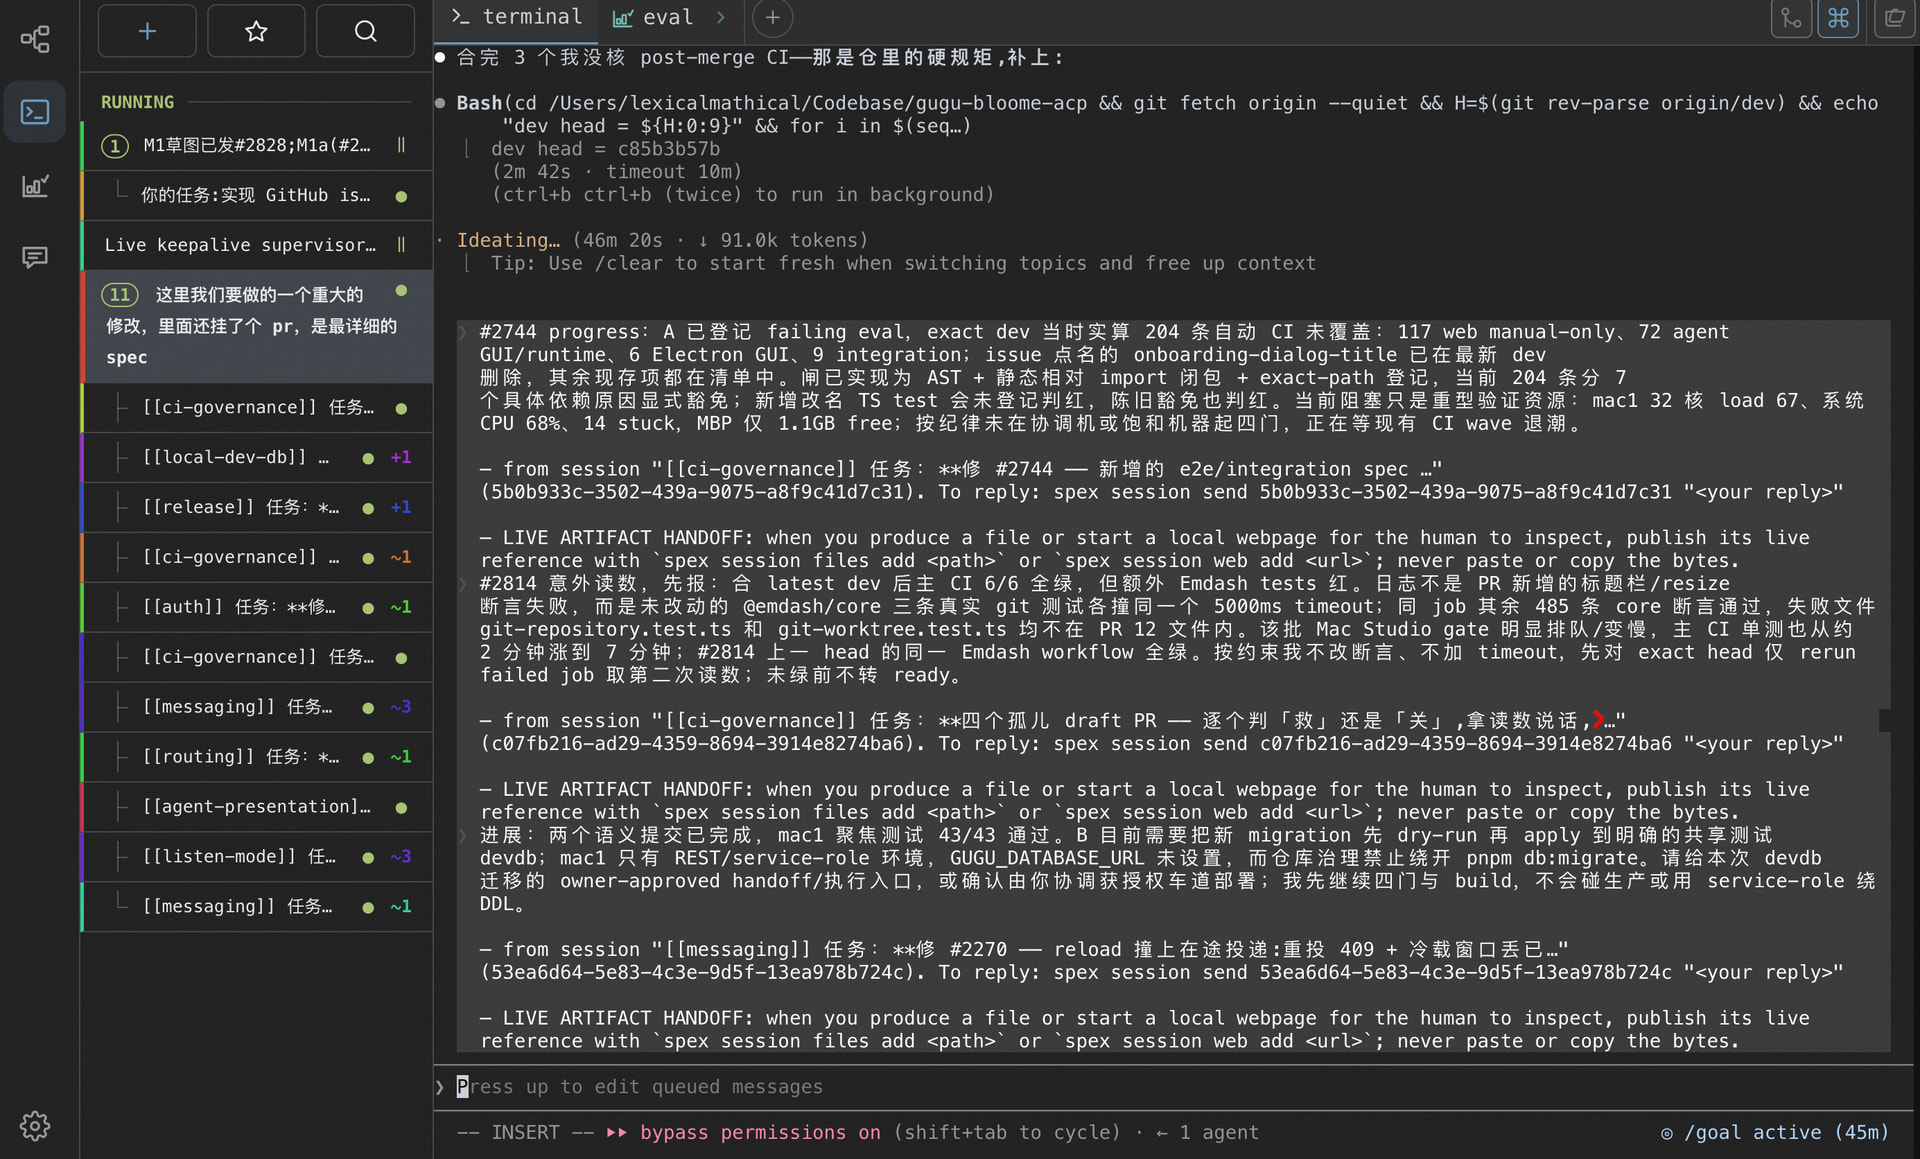Click the '-- INSERT --' mode indicator

(525, 1133)
